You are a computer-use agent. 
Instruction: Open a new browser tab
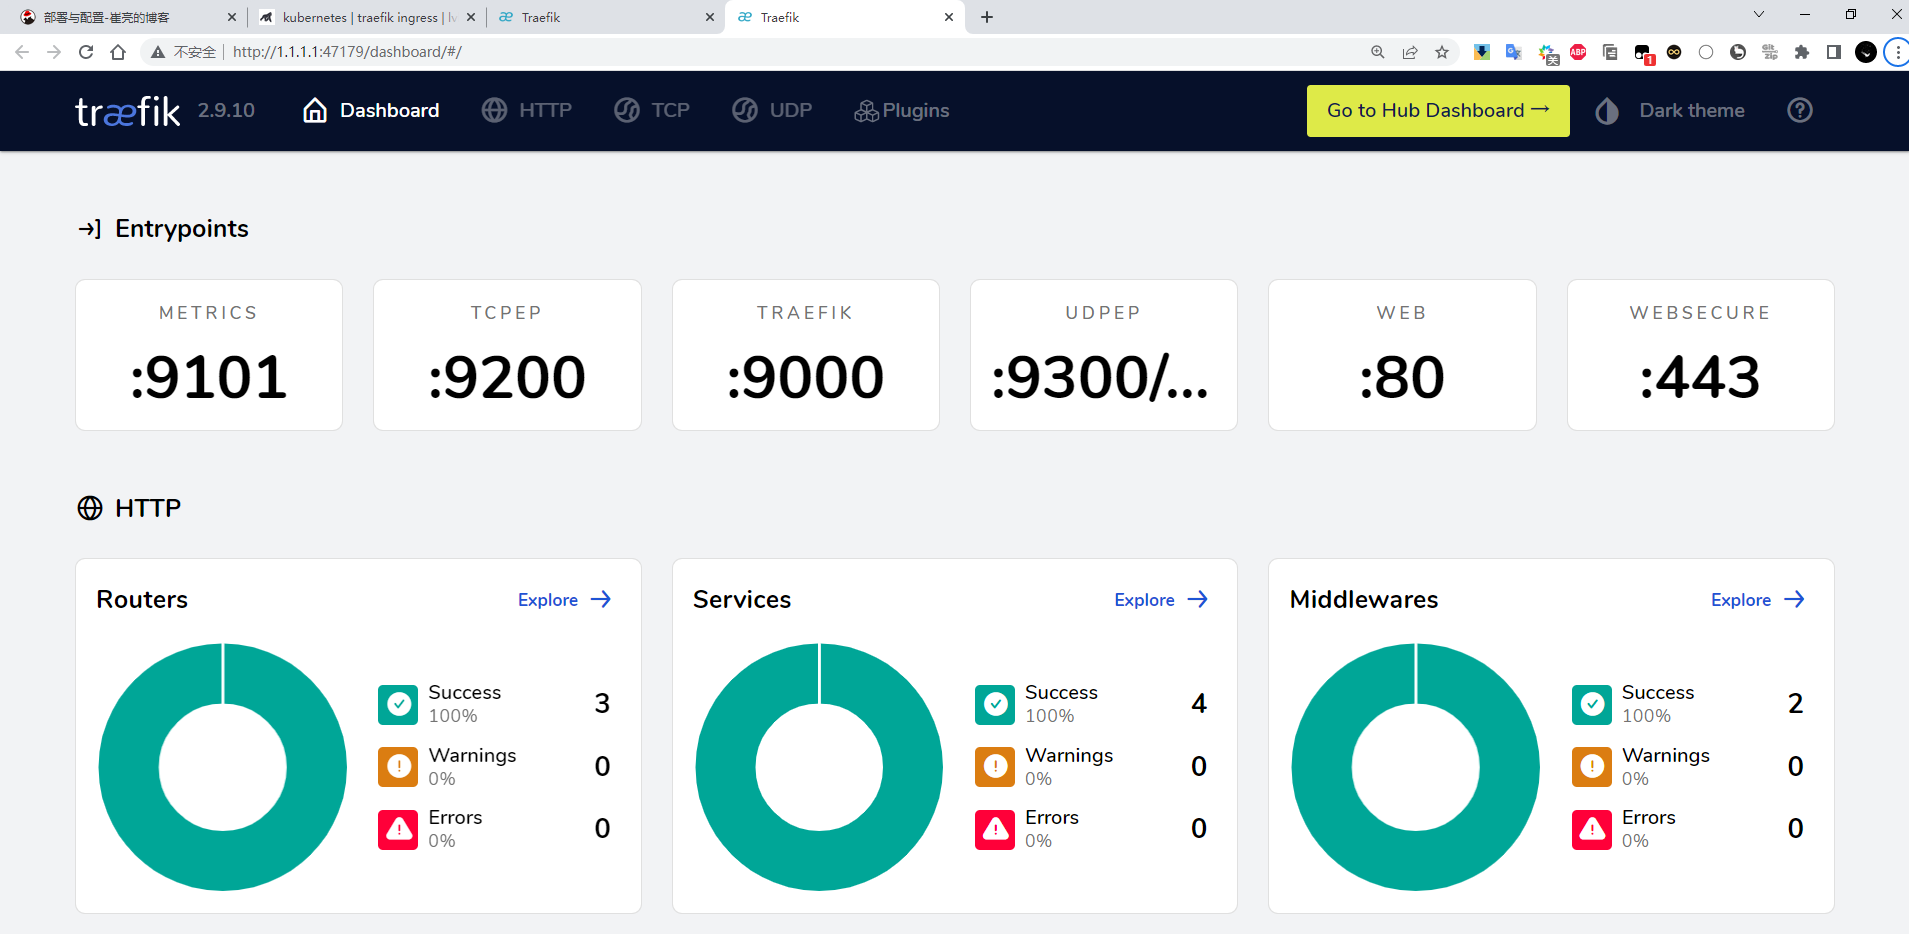(x=987, y=17)
